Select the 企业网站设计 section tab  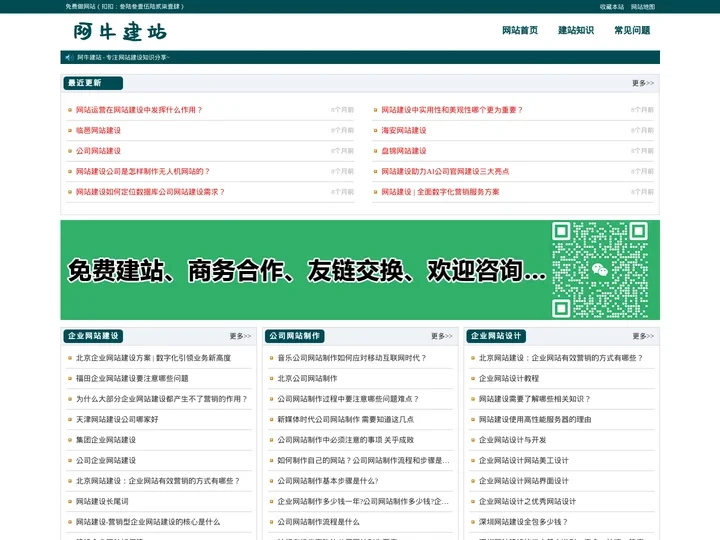click(x=496, y=336)
